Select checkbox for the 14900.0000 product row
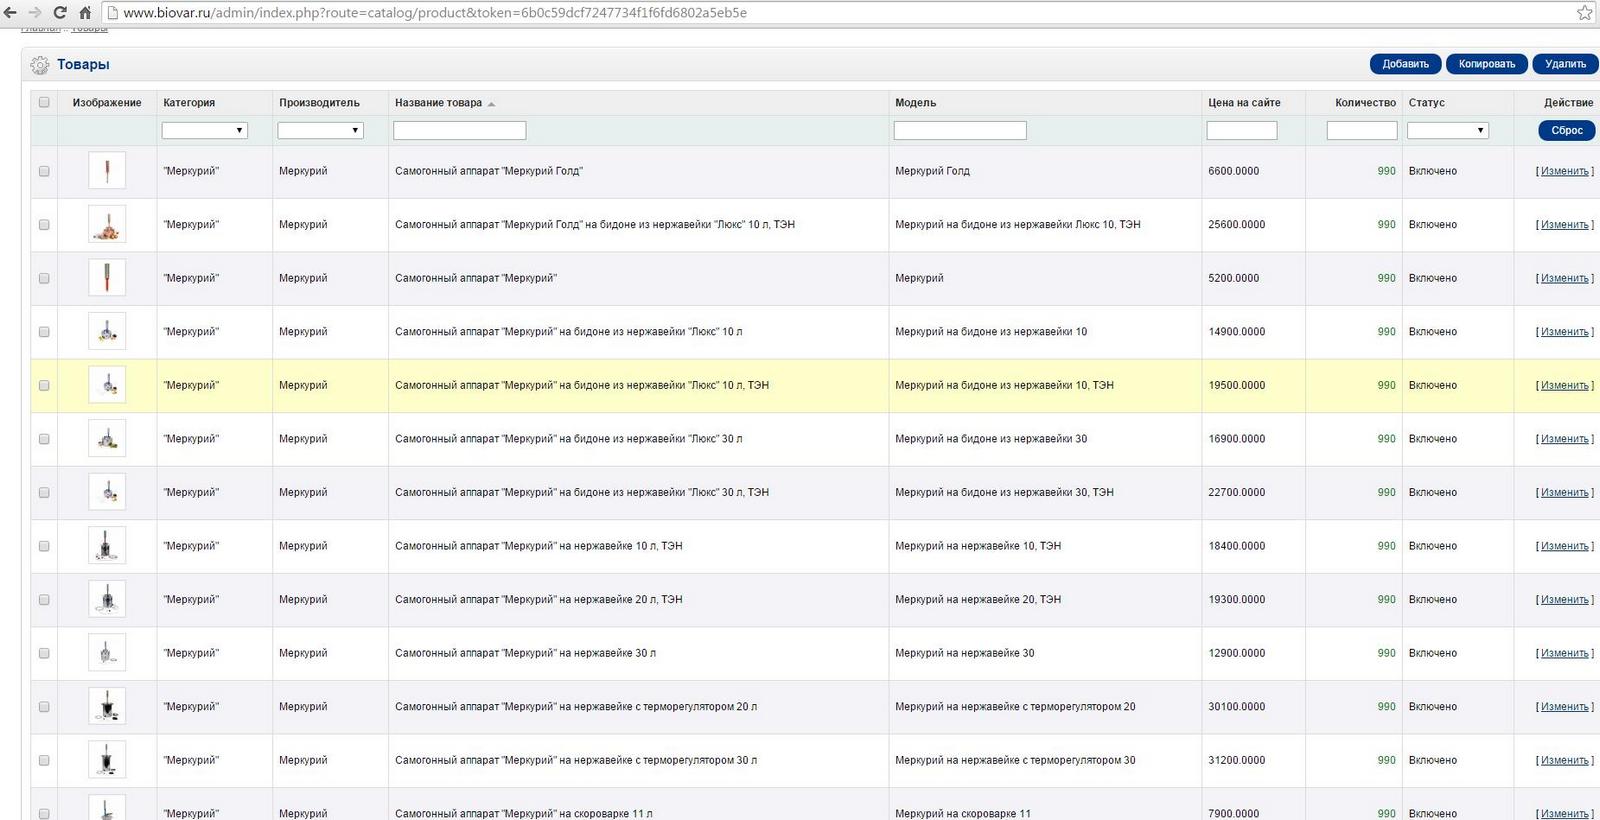This screenshot has width=1600, height=820. 44,332
